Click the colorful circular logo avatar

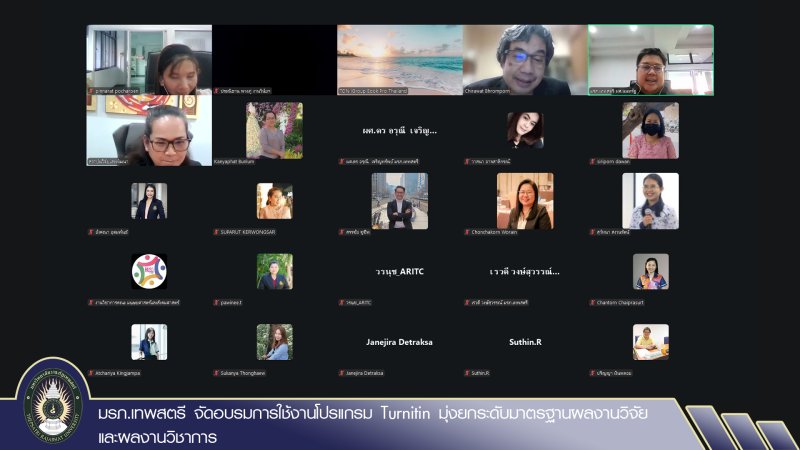[149, 271]
